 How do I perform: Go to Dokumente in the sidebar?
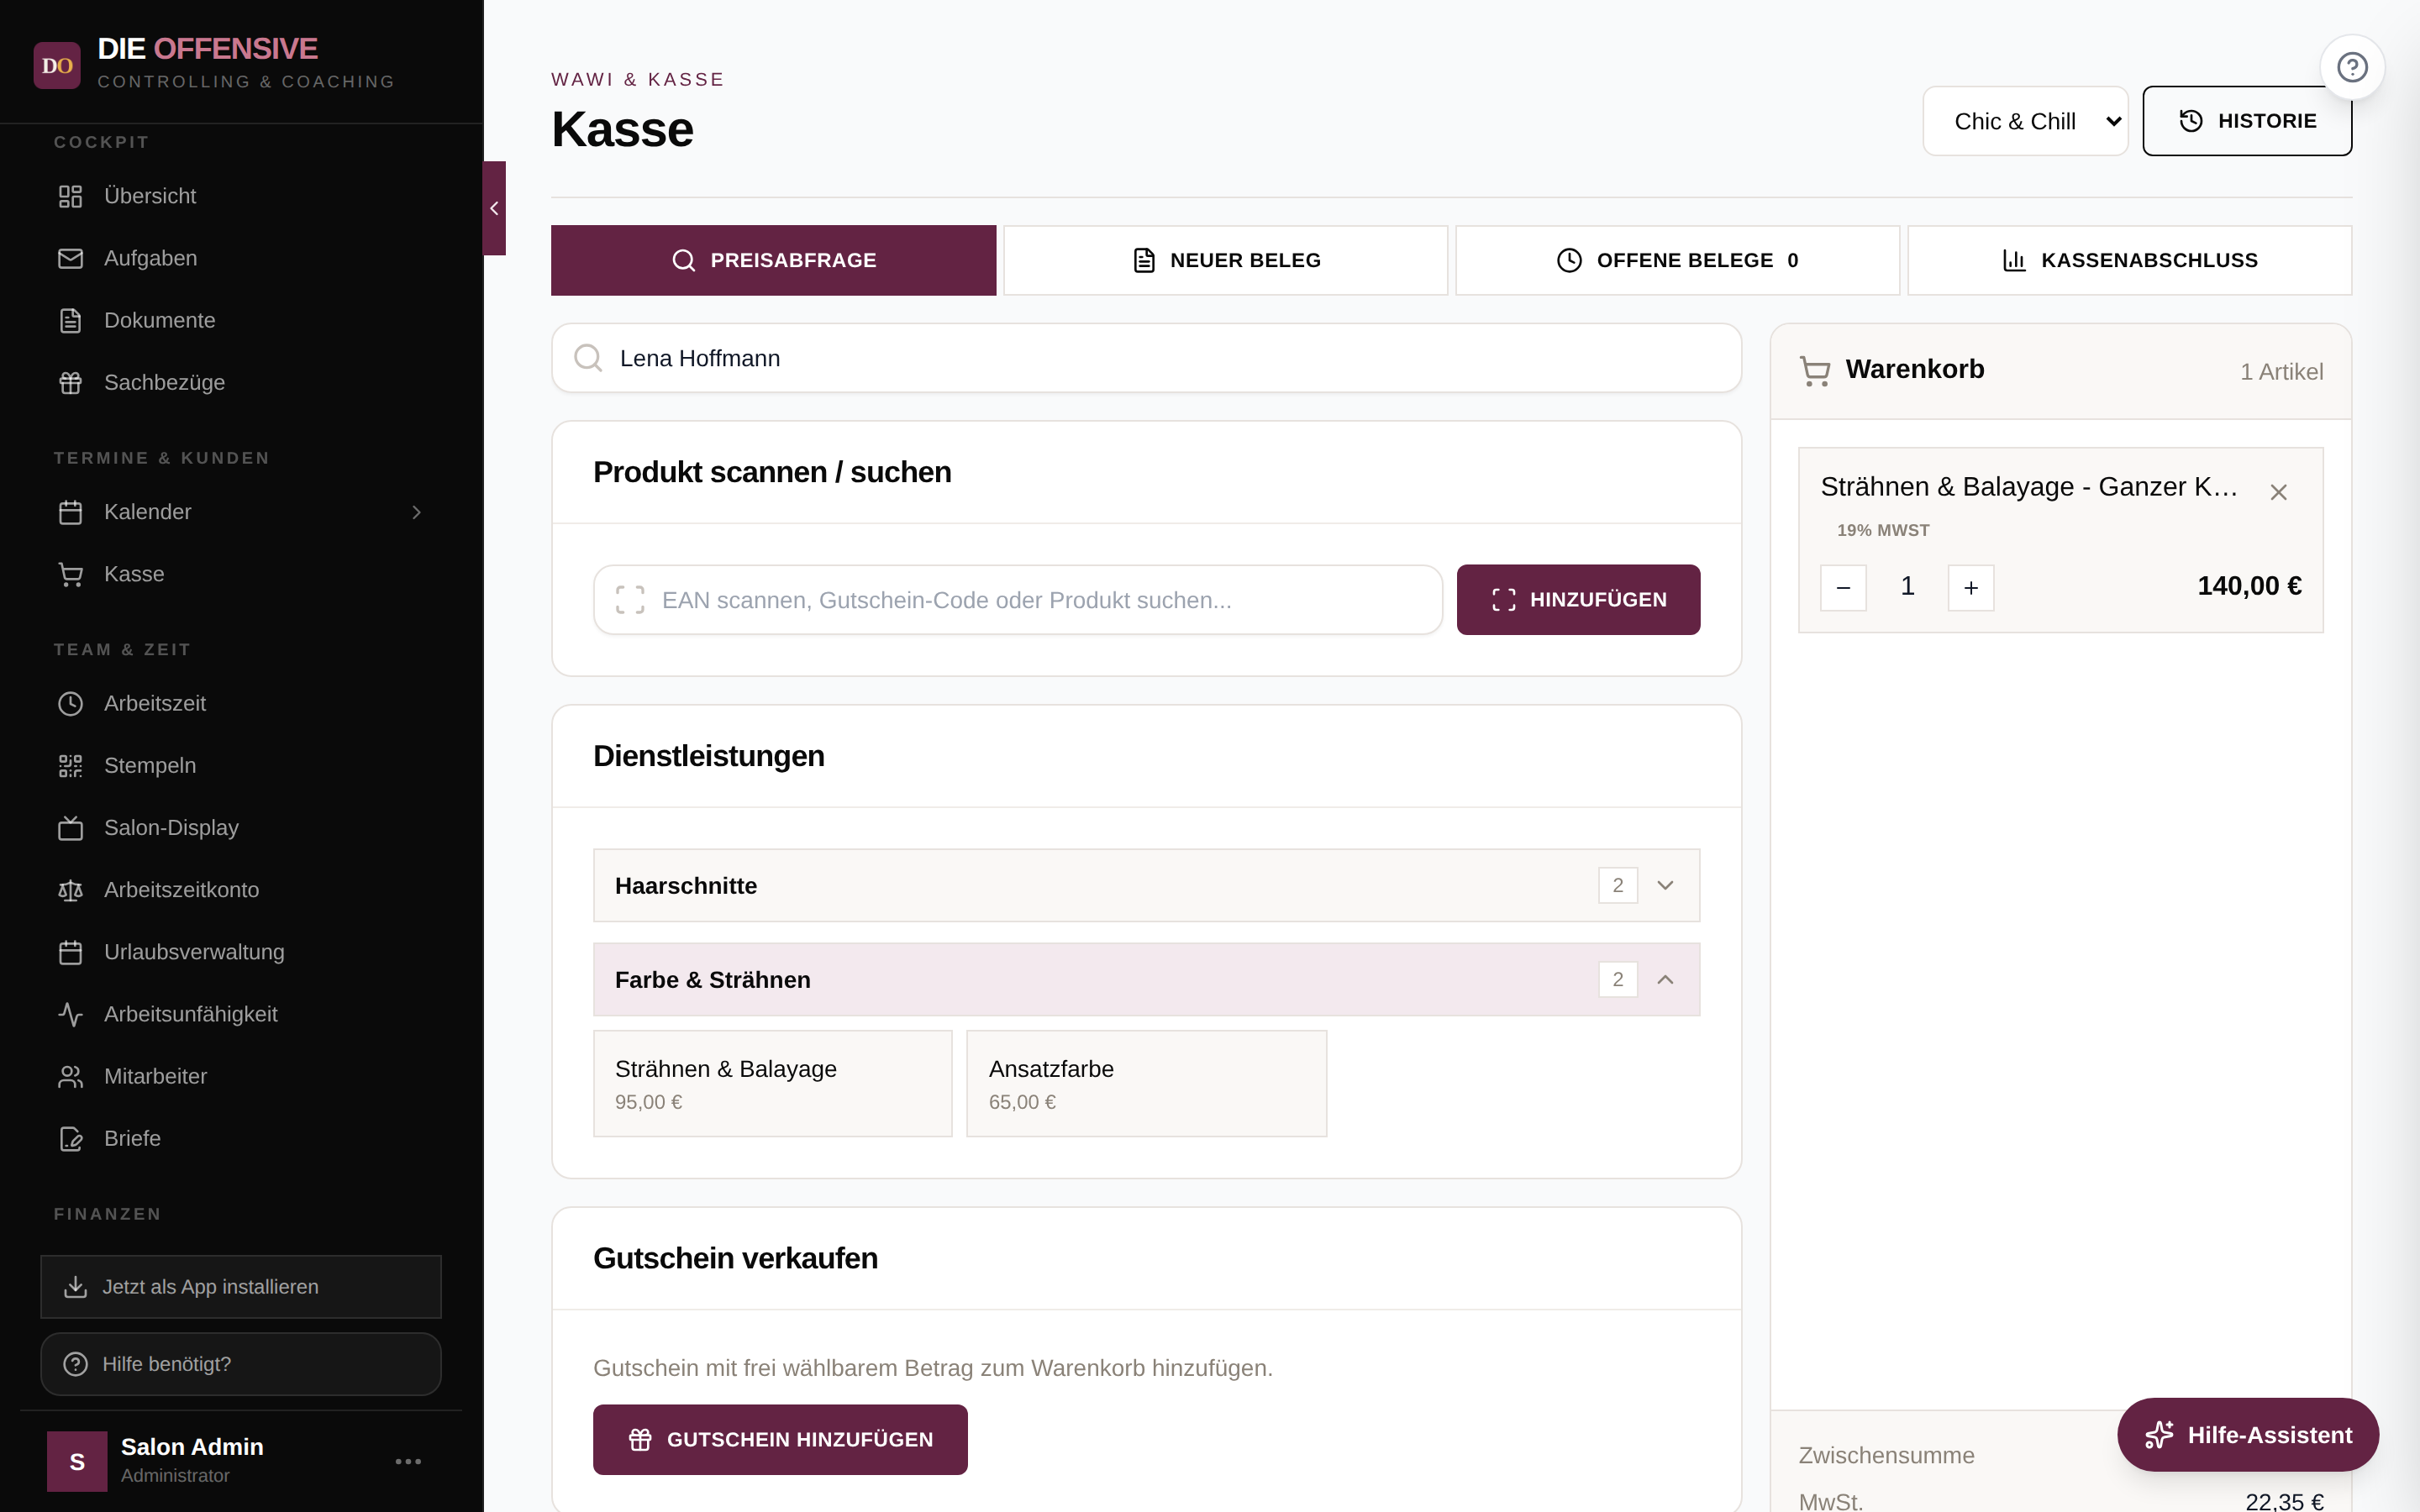pos(241,320)
